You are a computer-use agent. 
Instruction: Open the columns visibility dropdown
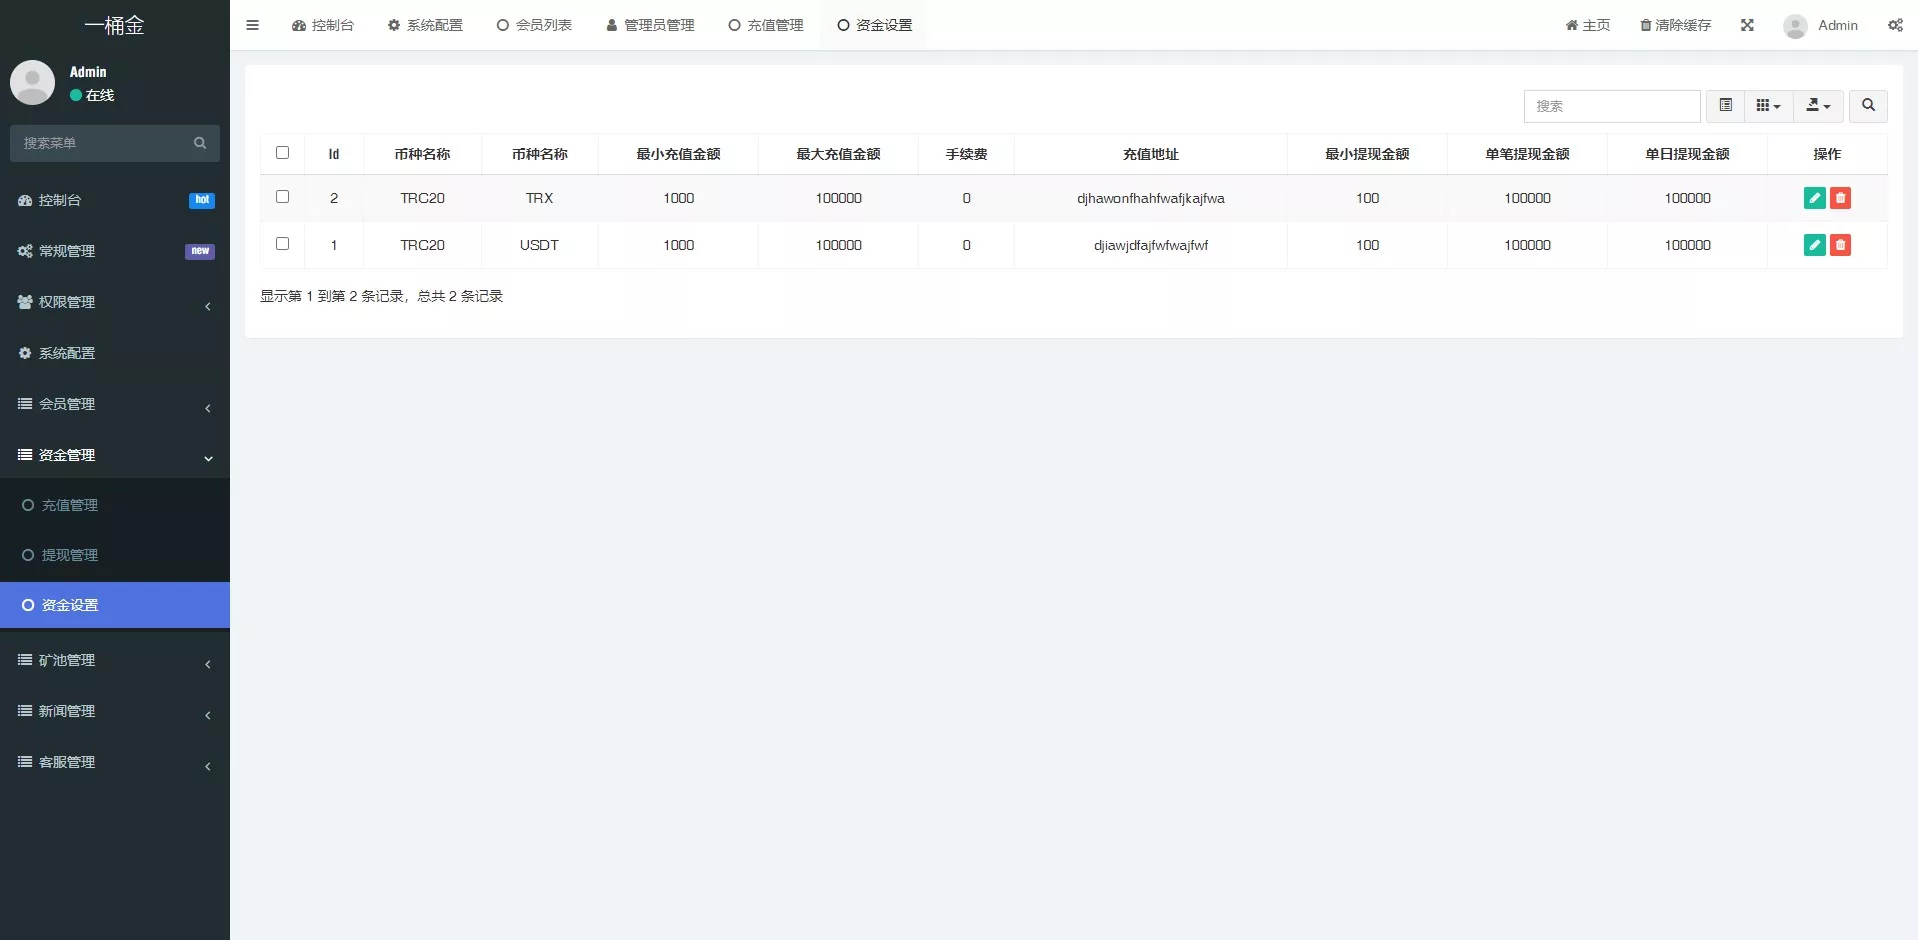tap(1767, 106)
